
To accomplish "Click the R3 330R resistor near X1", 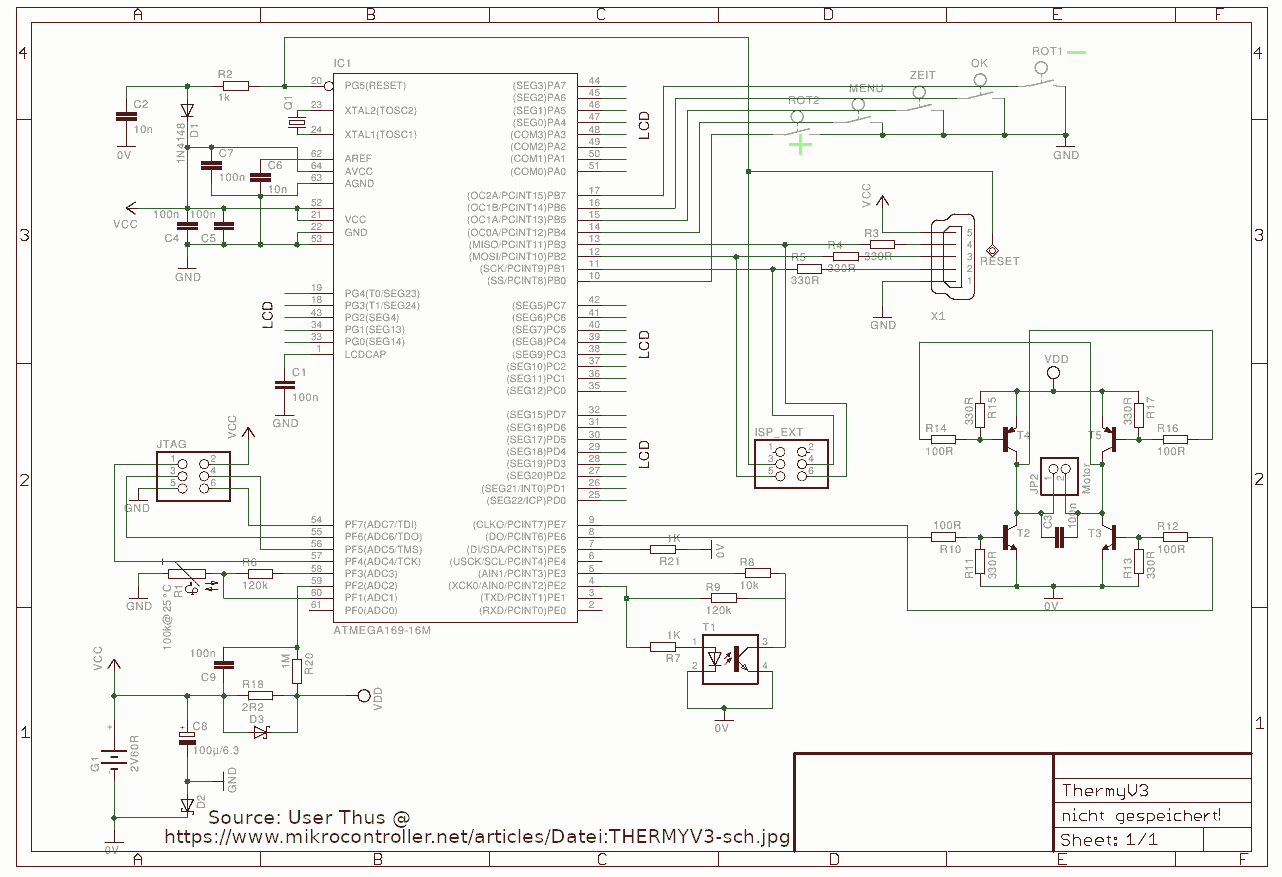I will coord(880,244).
